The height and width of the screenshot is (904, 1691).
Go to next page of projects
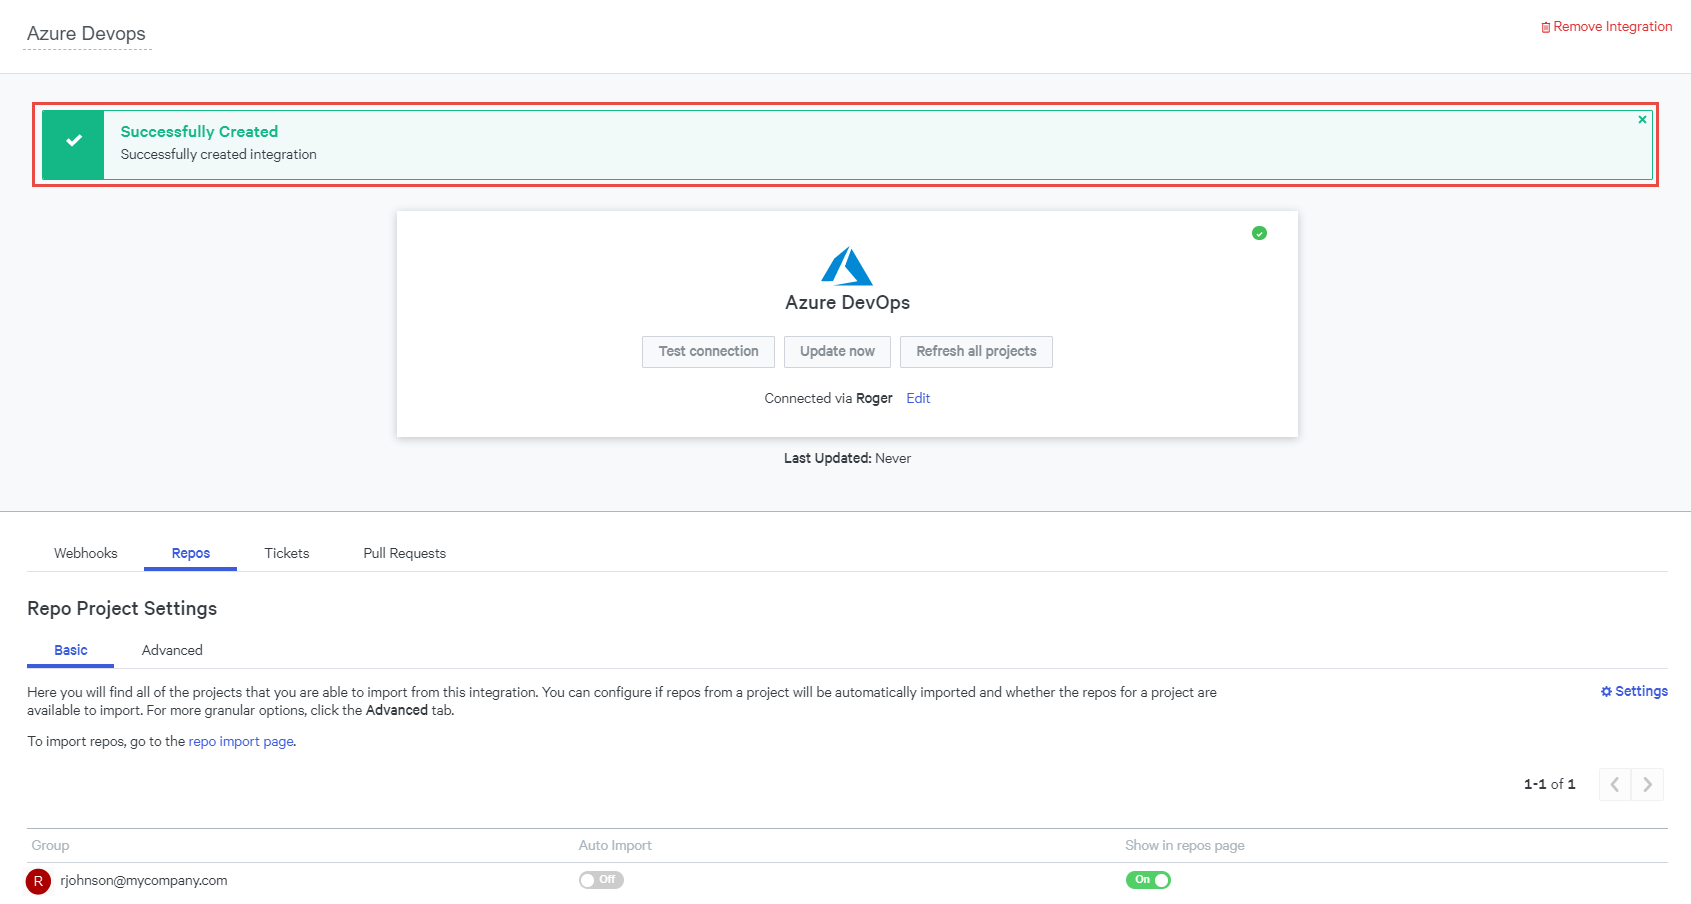click(1648, 785)
